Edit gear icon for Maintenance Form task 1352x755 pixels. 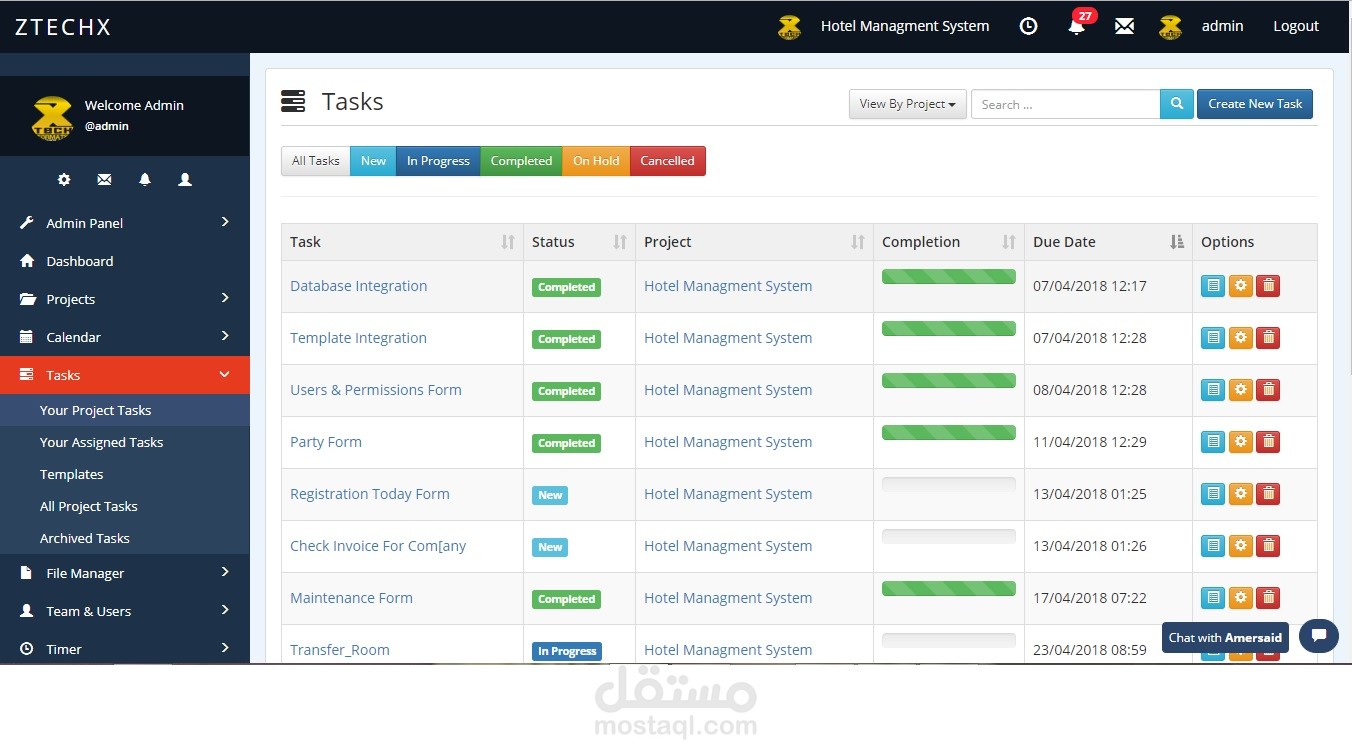point(1241,597)
